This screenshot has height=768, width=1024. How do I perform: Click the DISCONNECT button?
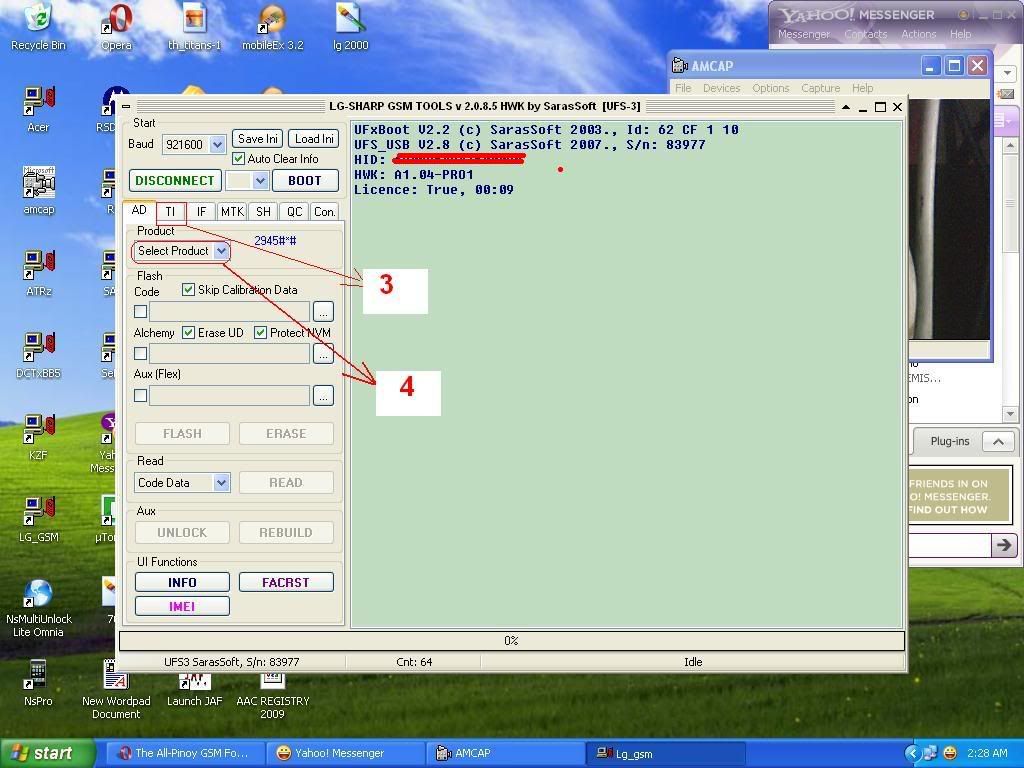[x=175, y=181]
